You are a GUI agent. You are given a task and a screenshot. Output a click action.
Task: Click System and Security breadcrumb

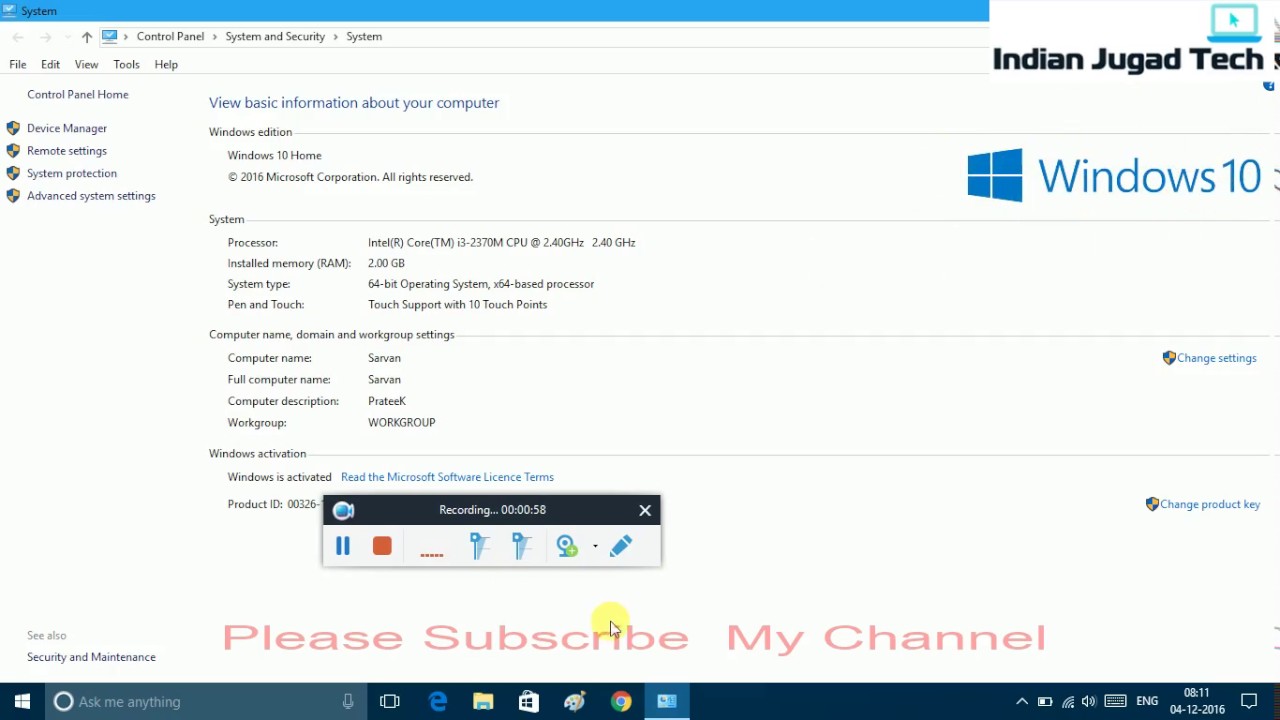[275, 36]
